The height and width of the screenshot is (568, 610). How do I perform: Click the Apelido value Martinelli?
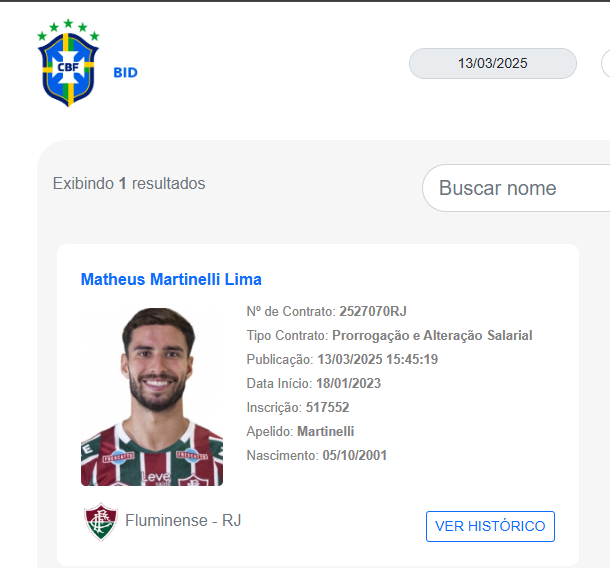(325, 431)
